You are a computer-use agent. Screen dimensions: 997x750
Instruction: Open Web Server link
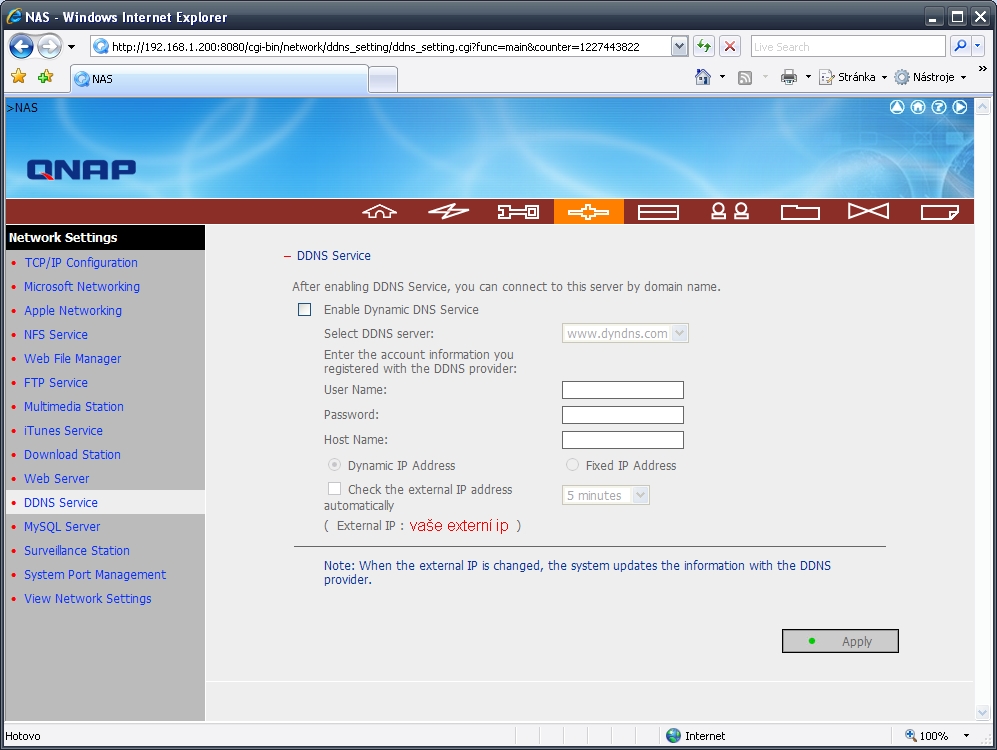pos(57,479)
